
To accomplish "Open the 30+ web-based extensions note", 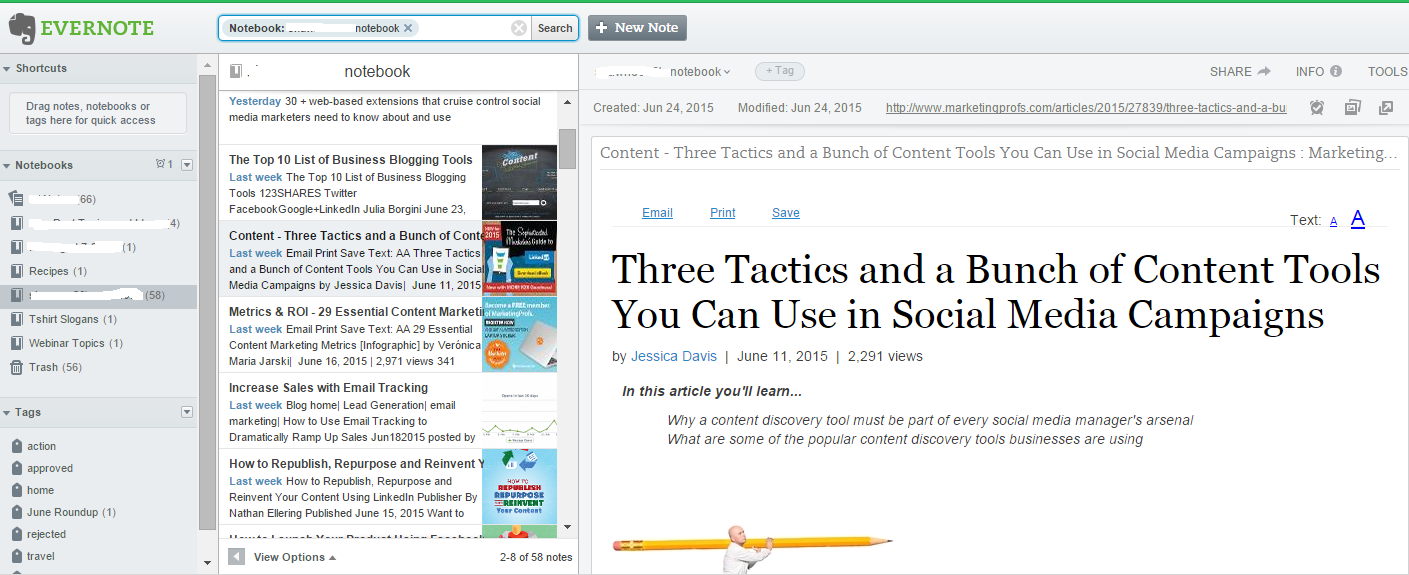I will click(388, 116).
